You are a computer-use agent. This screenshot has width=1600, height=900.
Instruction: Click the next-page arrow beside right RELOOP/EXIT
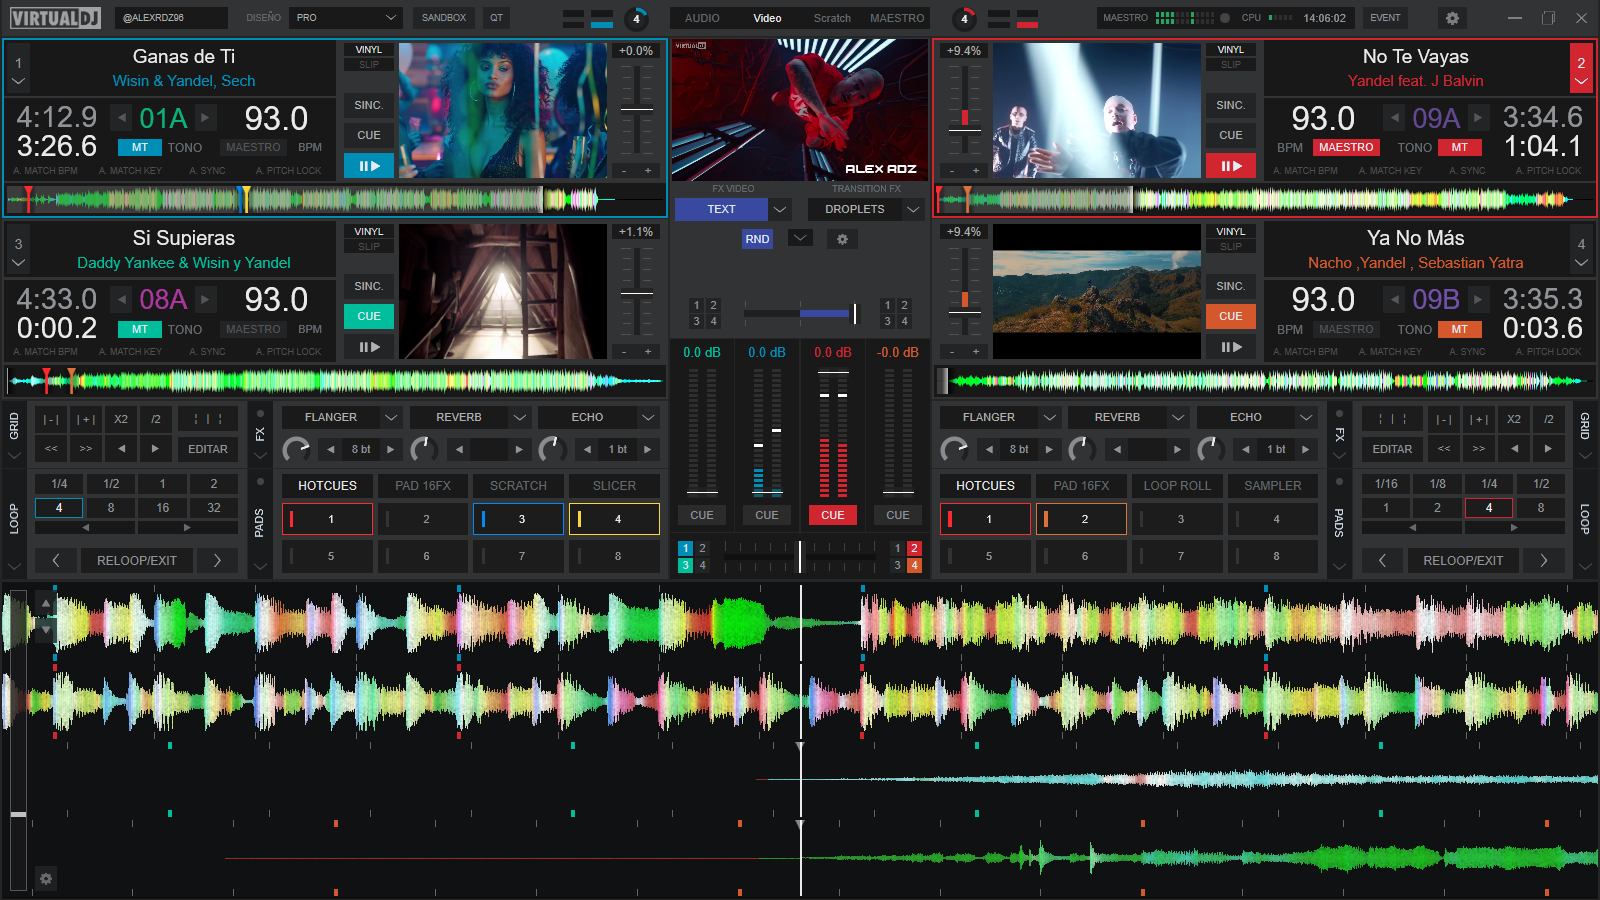tap(1543, 560)
